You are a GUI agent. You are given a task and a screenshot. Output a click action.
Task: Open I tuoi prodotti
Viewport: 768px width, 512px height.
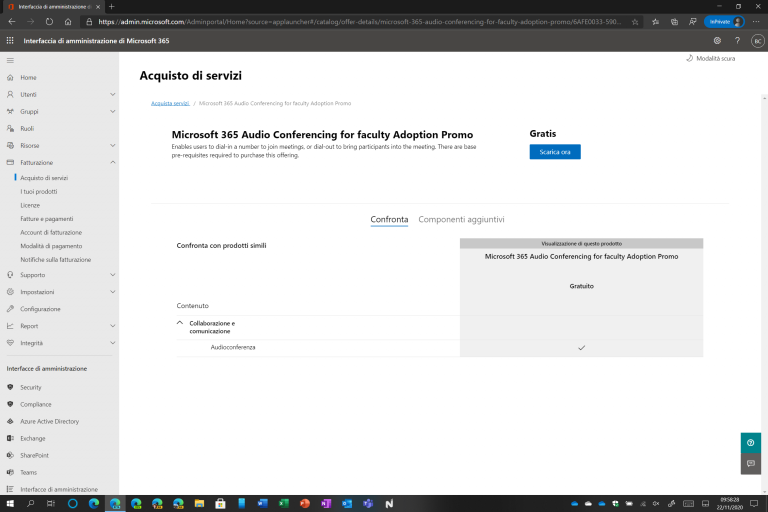(39, 192)
